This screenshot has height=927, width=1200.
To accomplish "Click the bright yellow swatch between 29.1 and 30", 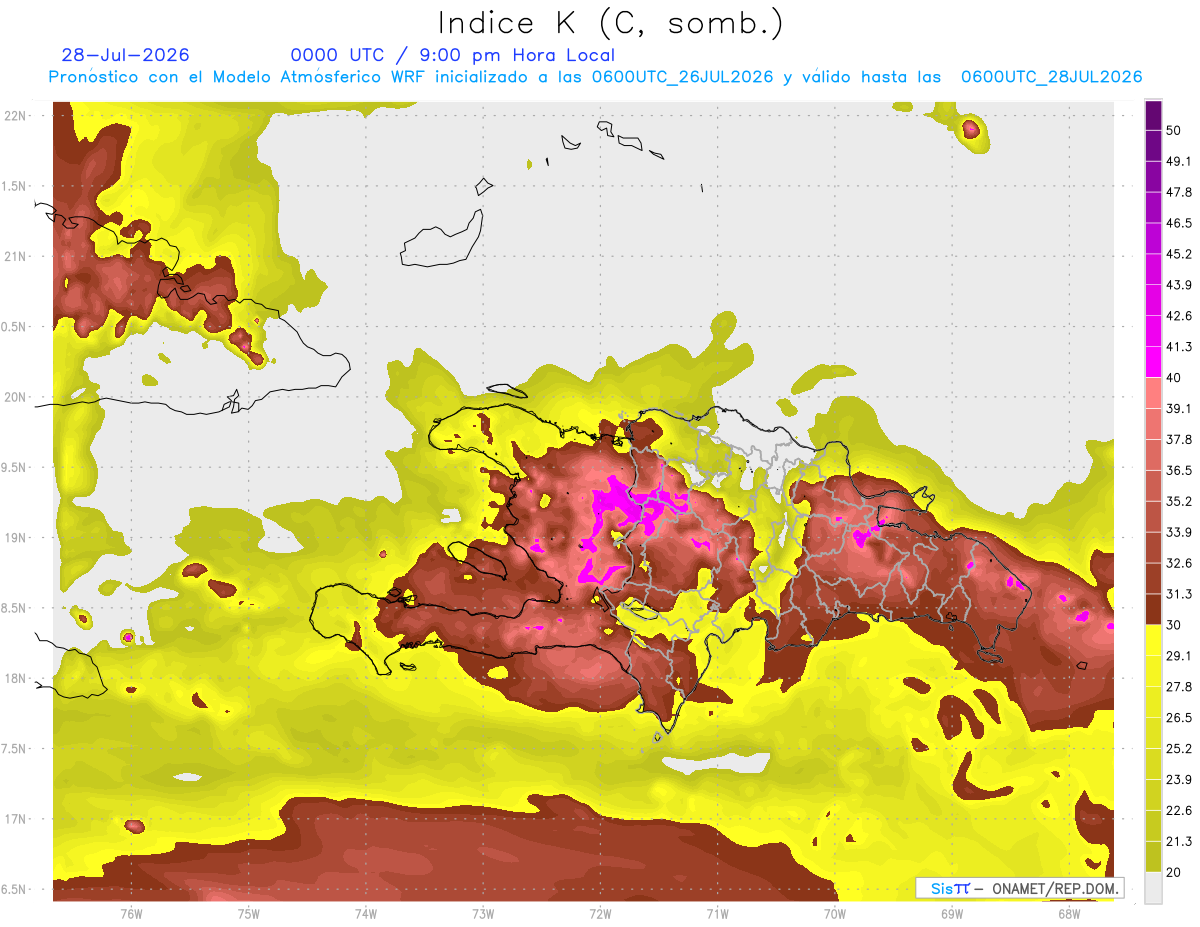I will (1153, 640).
